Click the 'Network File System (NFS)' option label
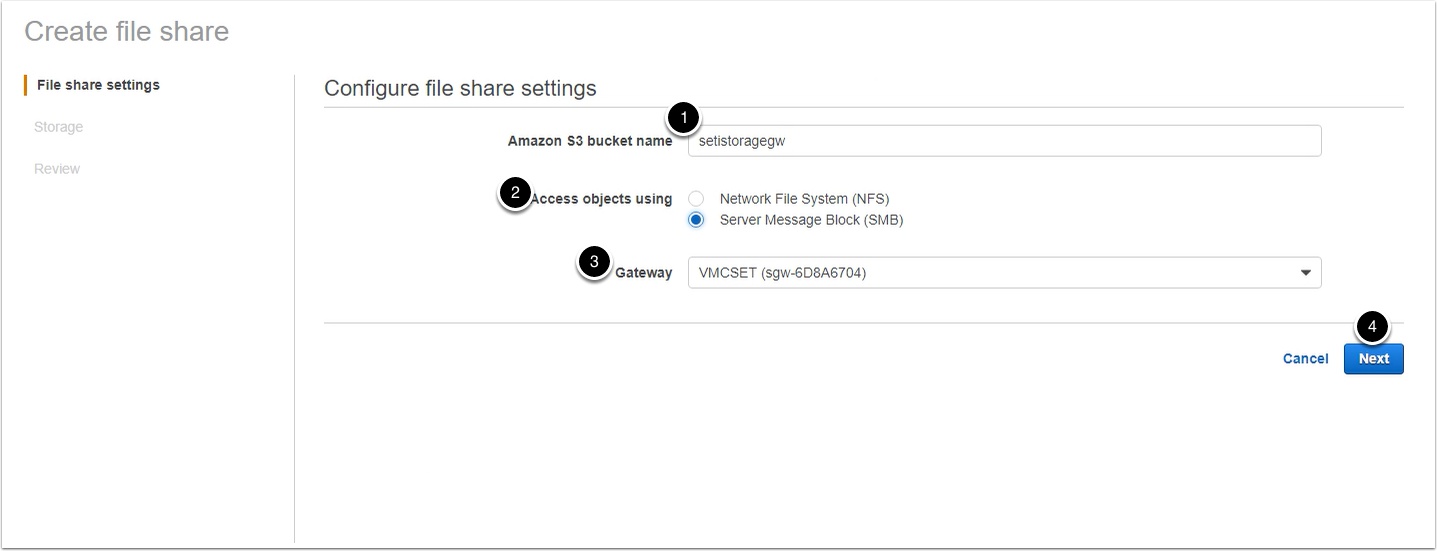Screen dimensions: 1437x551 [x=804, y=199]
